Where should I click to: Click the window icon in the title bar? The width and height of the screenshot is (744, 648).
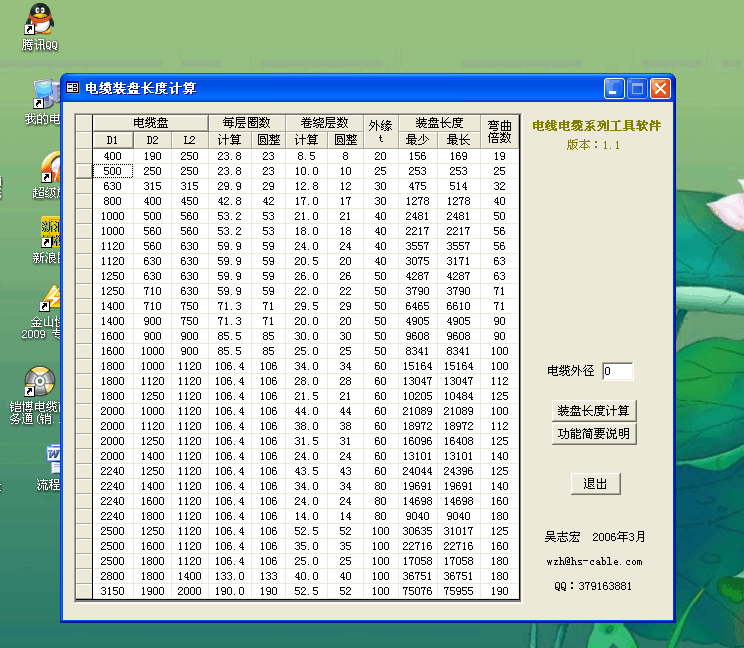tap(73, 88)
